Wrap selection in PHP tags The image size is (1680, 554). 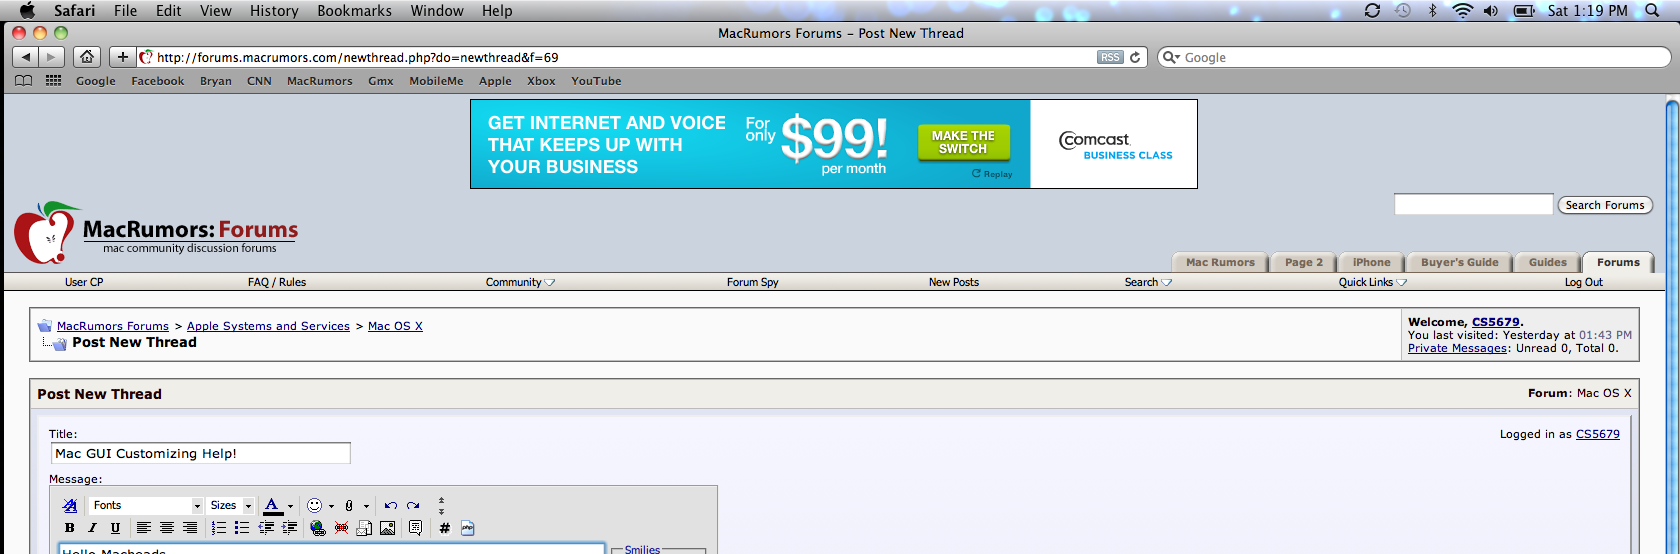click(x=467, y=528)
